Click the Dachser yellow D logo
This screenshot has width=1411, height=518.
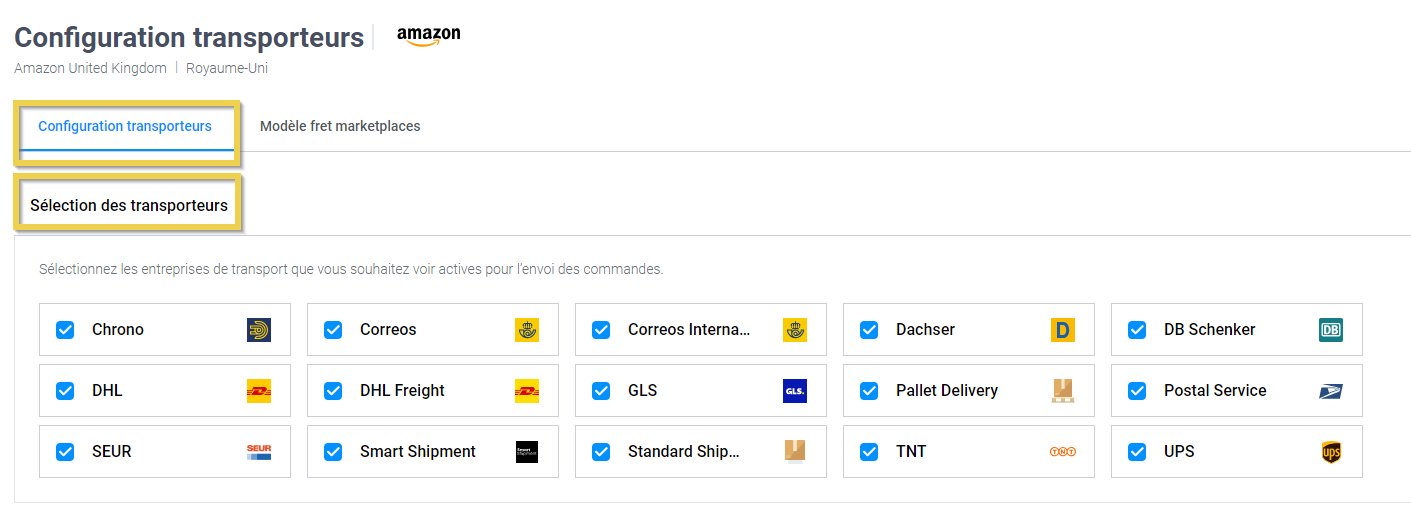point(1063,330)
